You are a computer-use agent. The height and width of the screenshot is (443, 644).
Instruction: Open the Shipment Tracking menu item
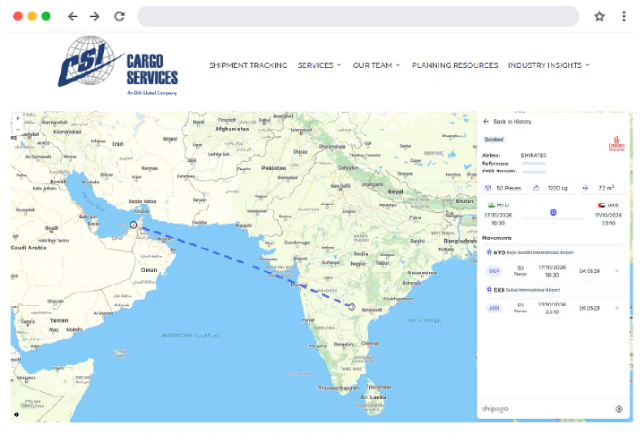[x=248, y=65]
